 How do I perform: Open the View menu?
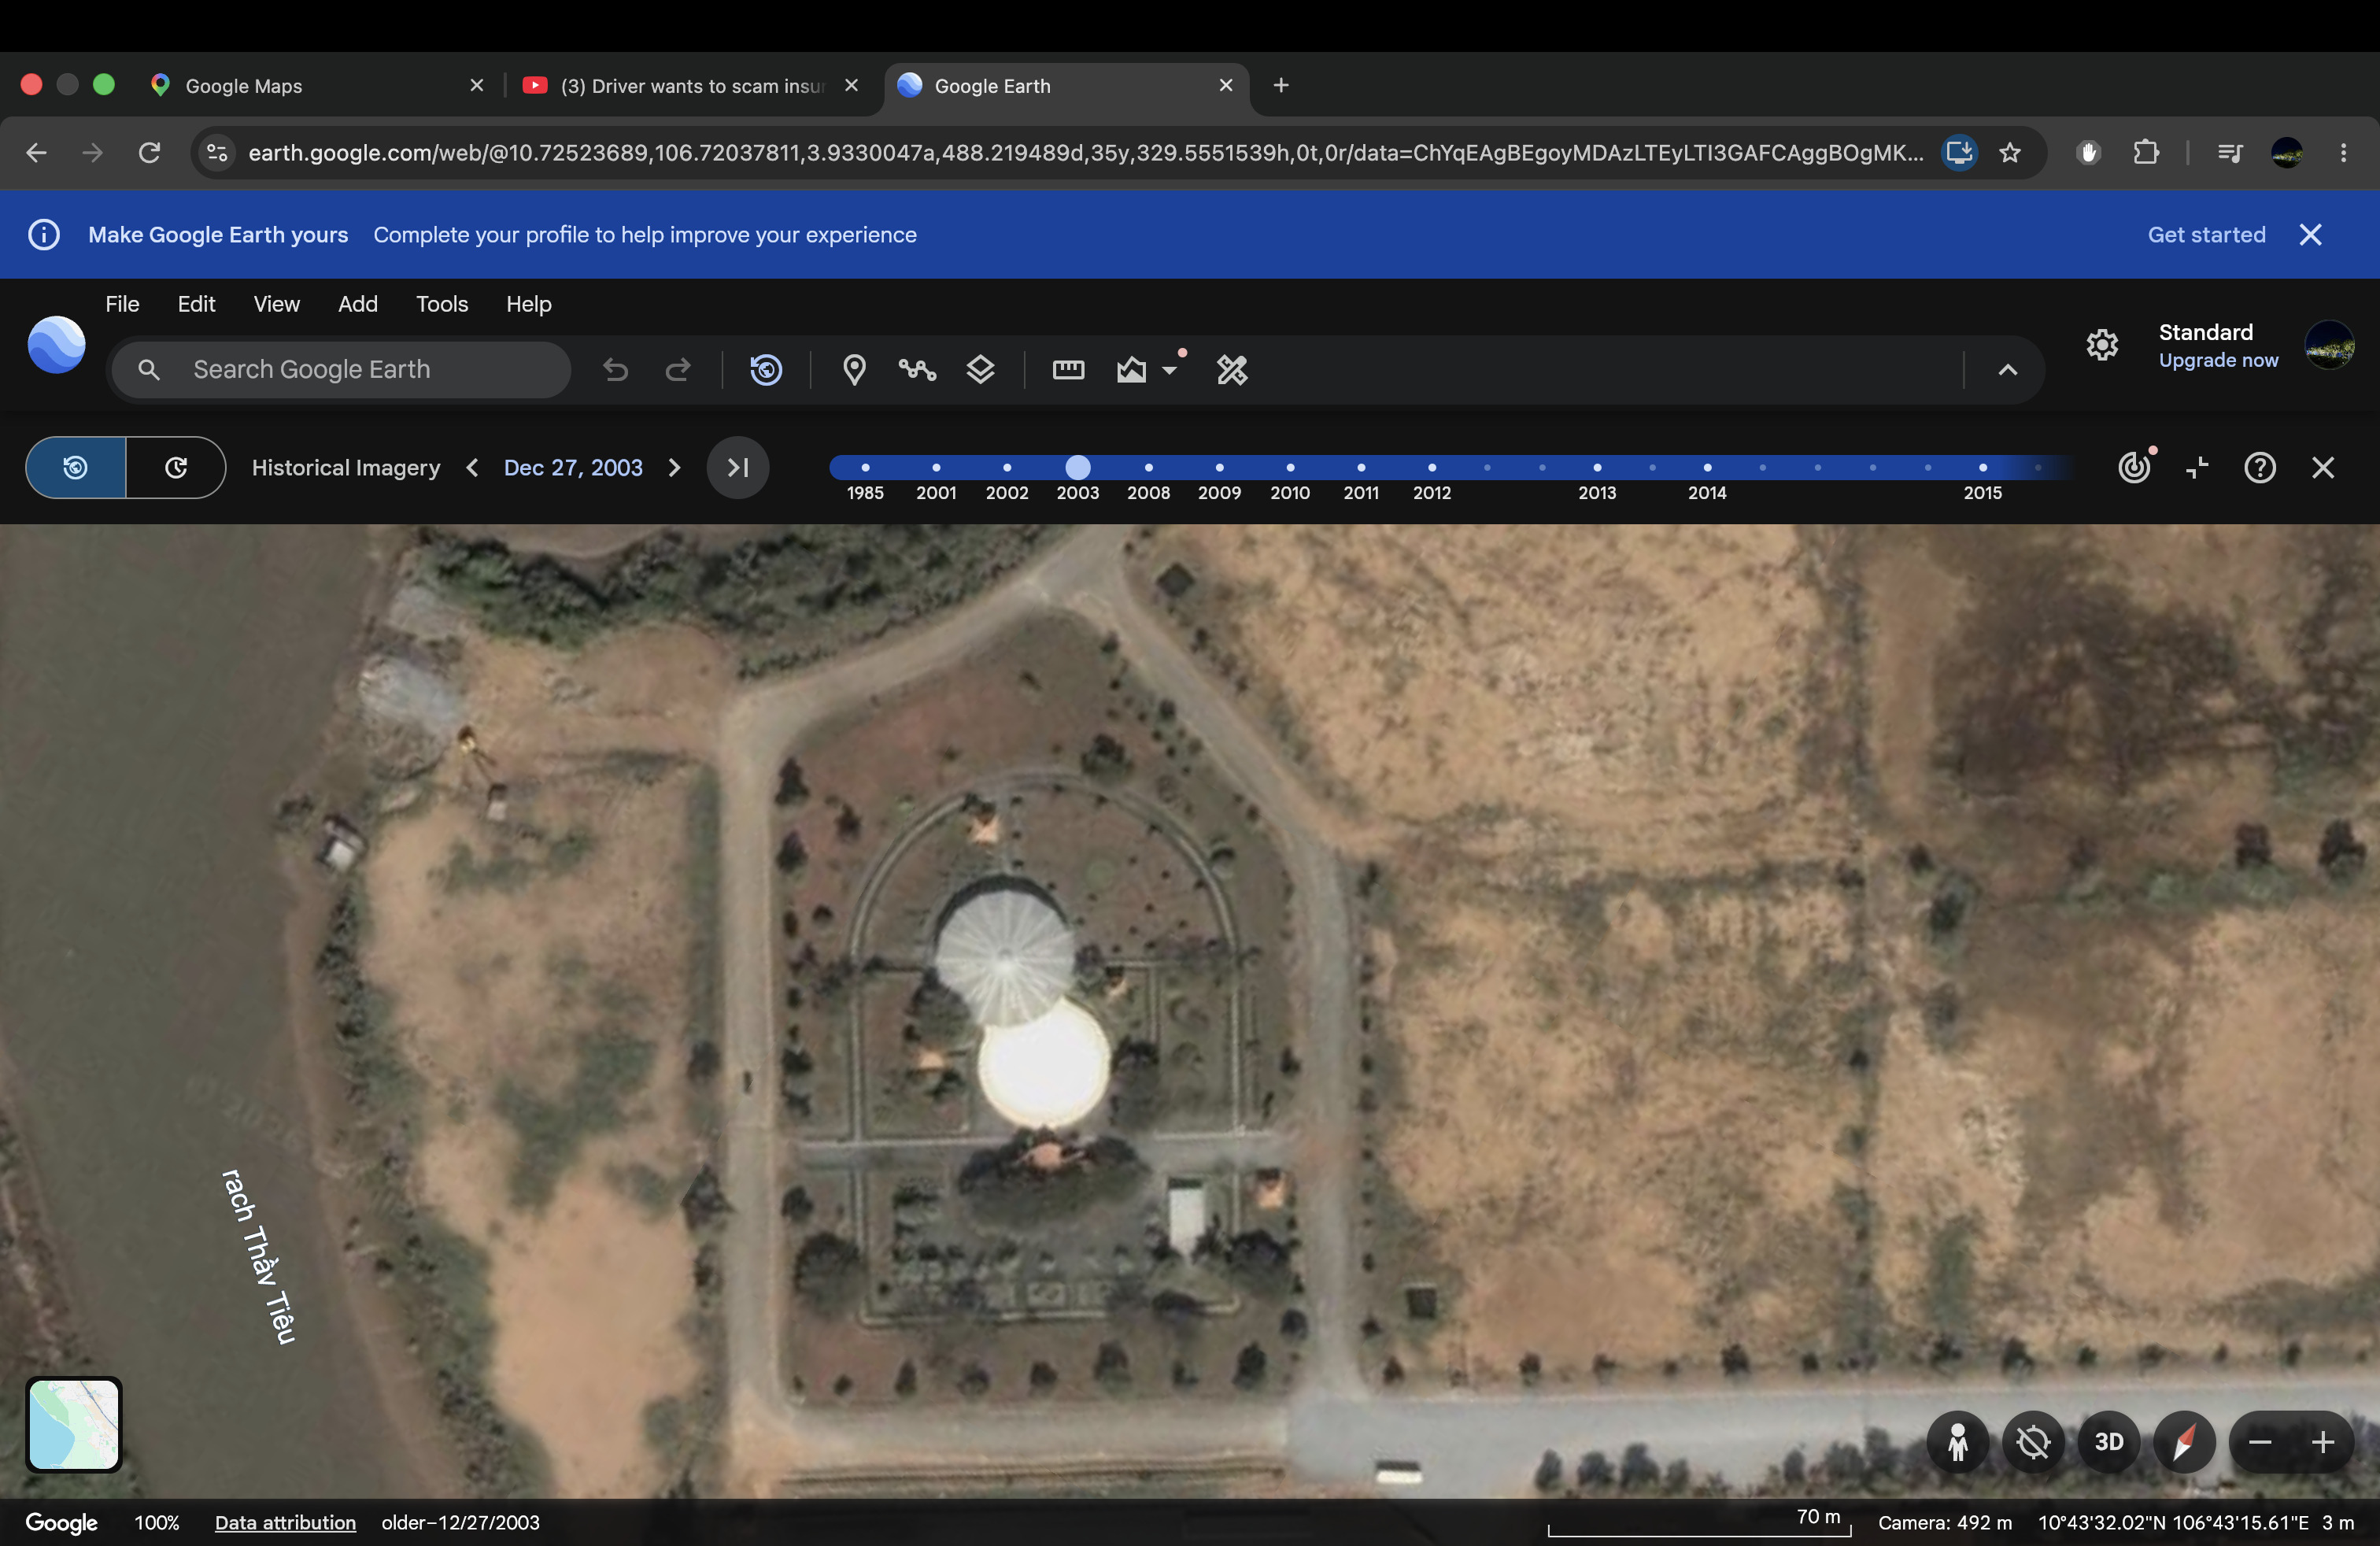[276, 304]
